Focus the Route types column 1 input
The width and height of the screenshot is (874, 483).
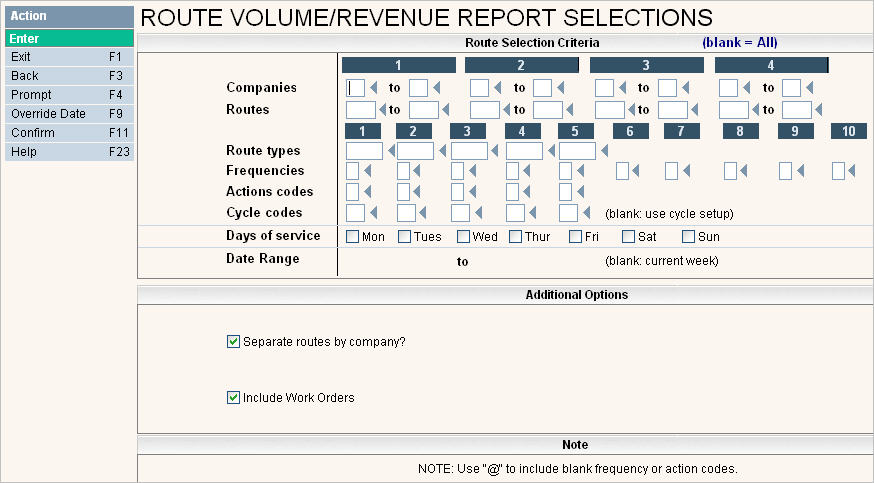365,150
